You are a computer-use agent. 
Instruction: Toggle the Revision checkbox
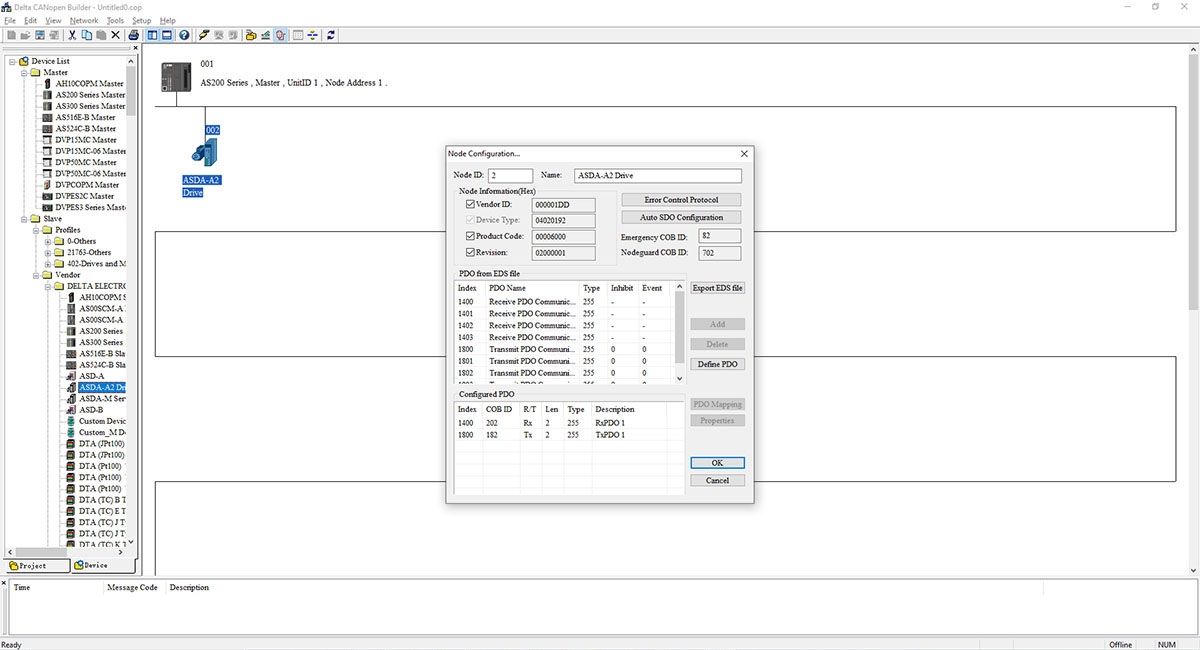click(470, 252)
